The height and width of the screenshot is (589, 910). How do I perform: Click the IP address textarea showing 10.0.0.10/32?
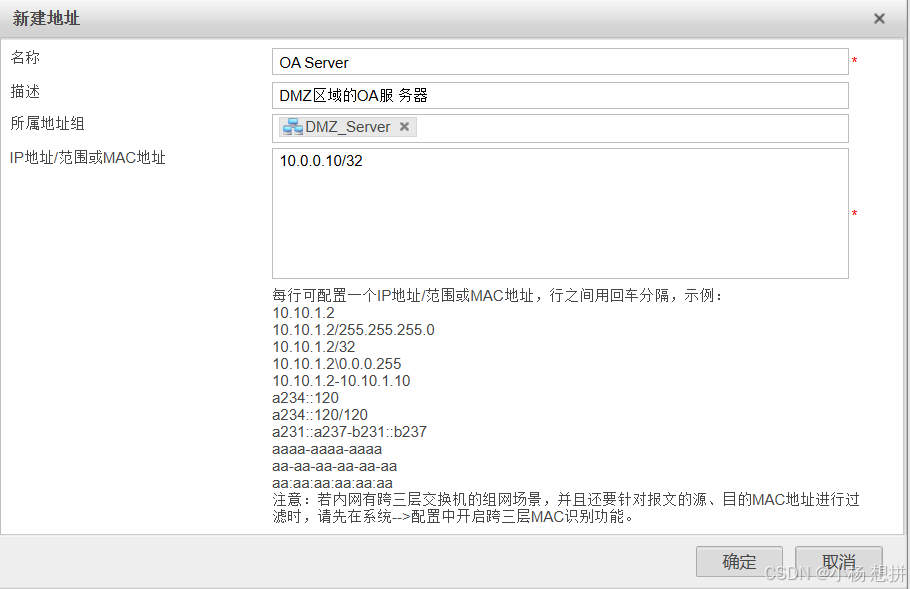tap(560, 213)
